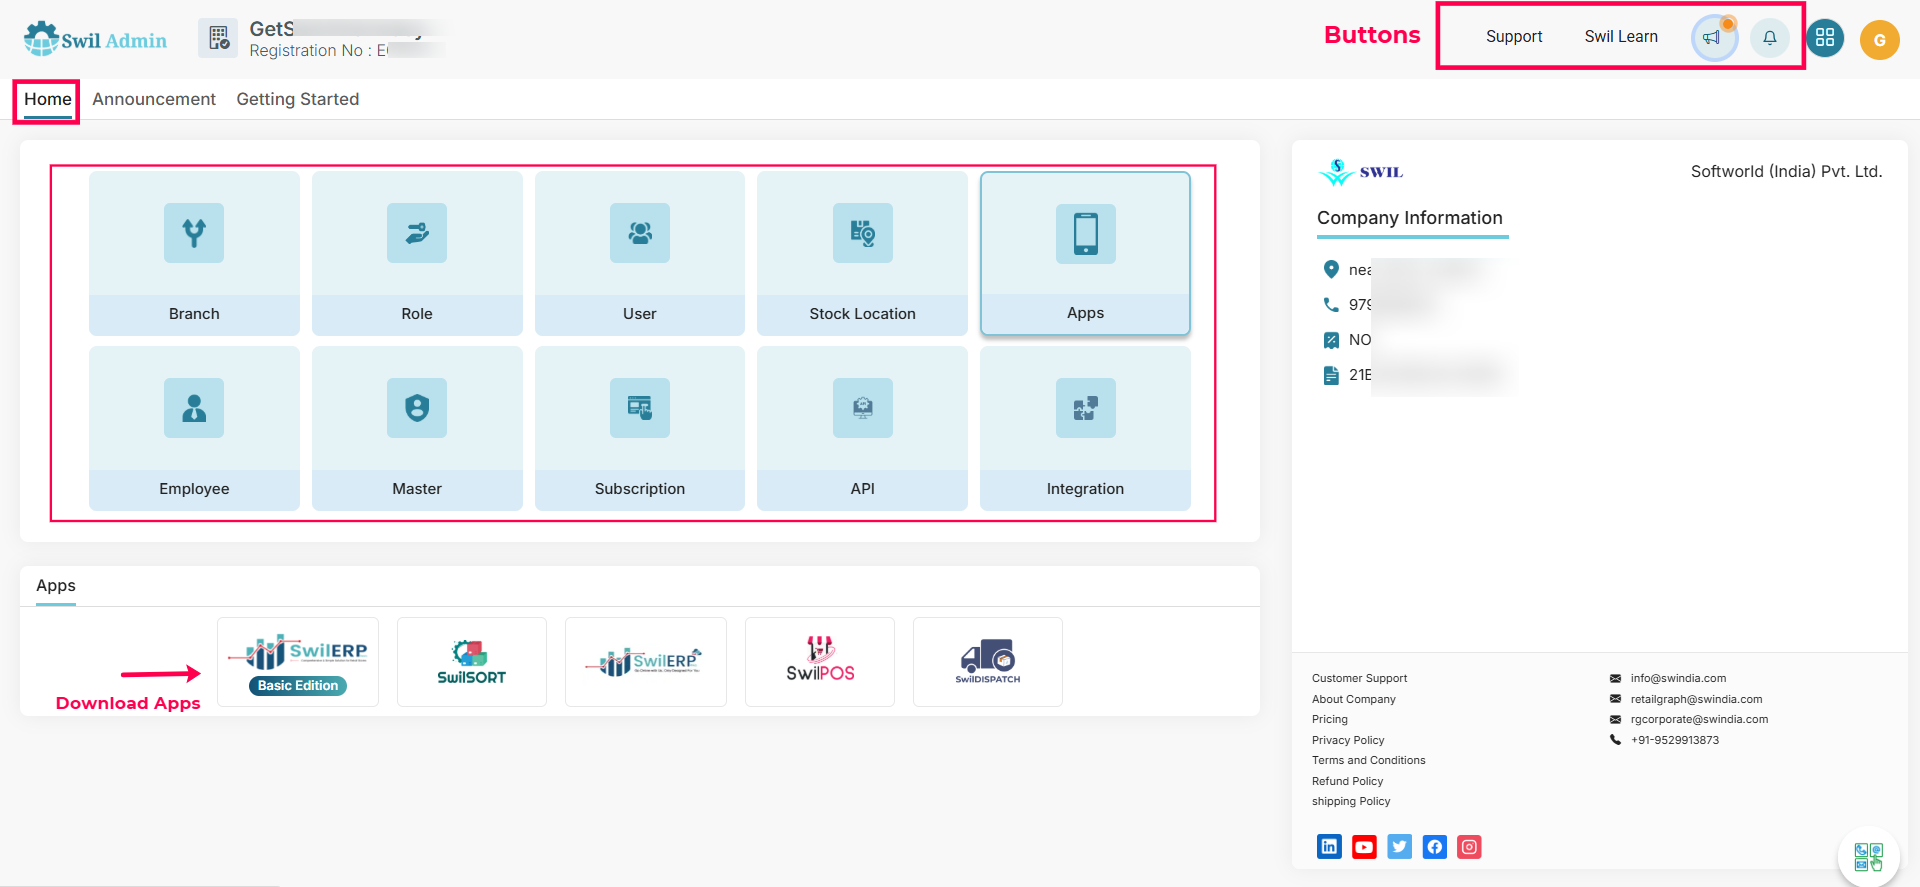This screenshot has width=1920, height=887.
Task: Click the company building icon in header
Action: (x=218, y=38)
